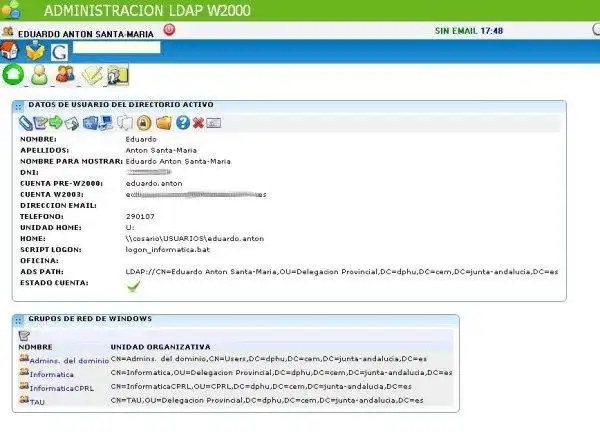Viewport: 600px width, 442px height.
Task: Open the InformaticaCPRL group link
Action: pos(62,388)
